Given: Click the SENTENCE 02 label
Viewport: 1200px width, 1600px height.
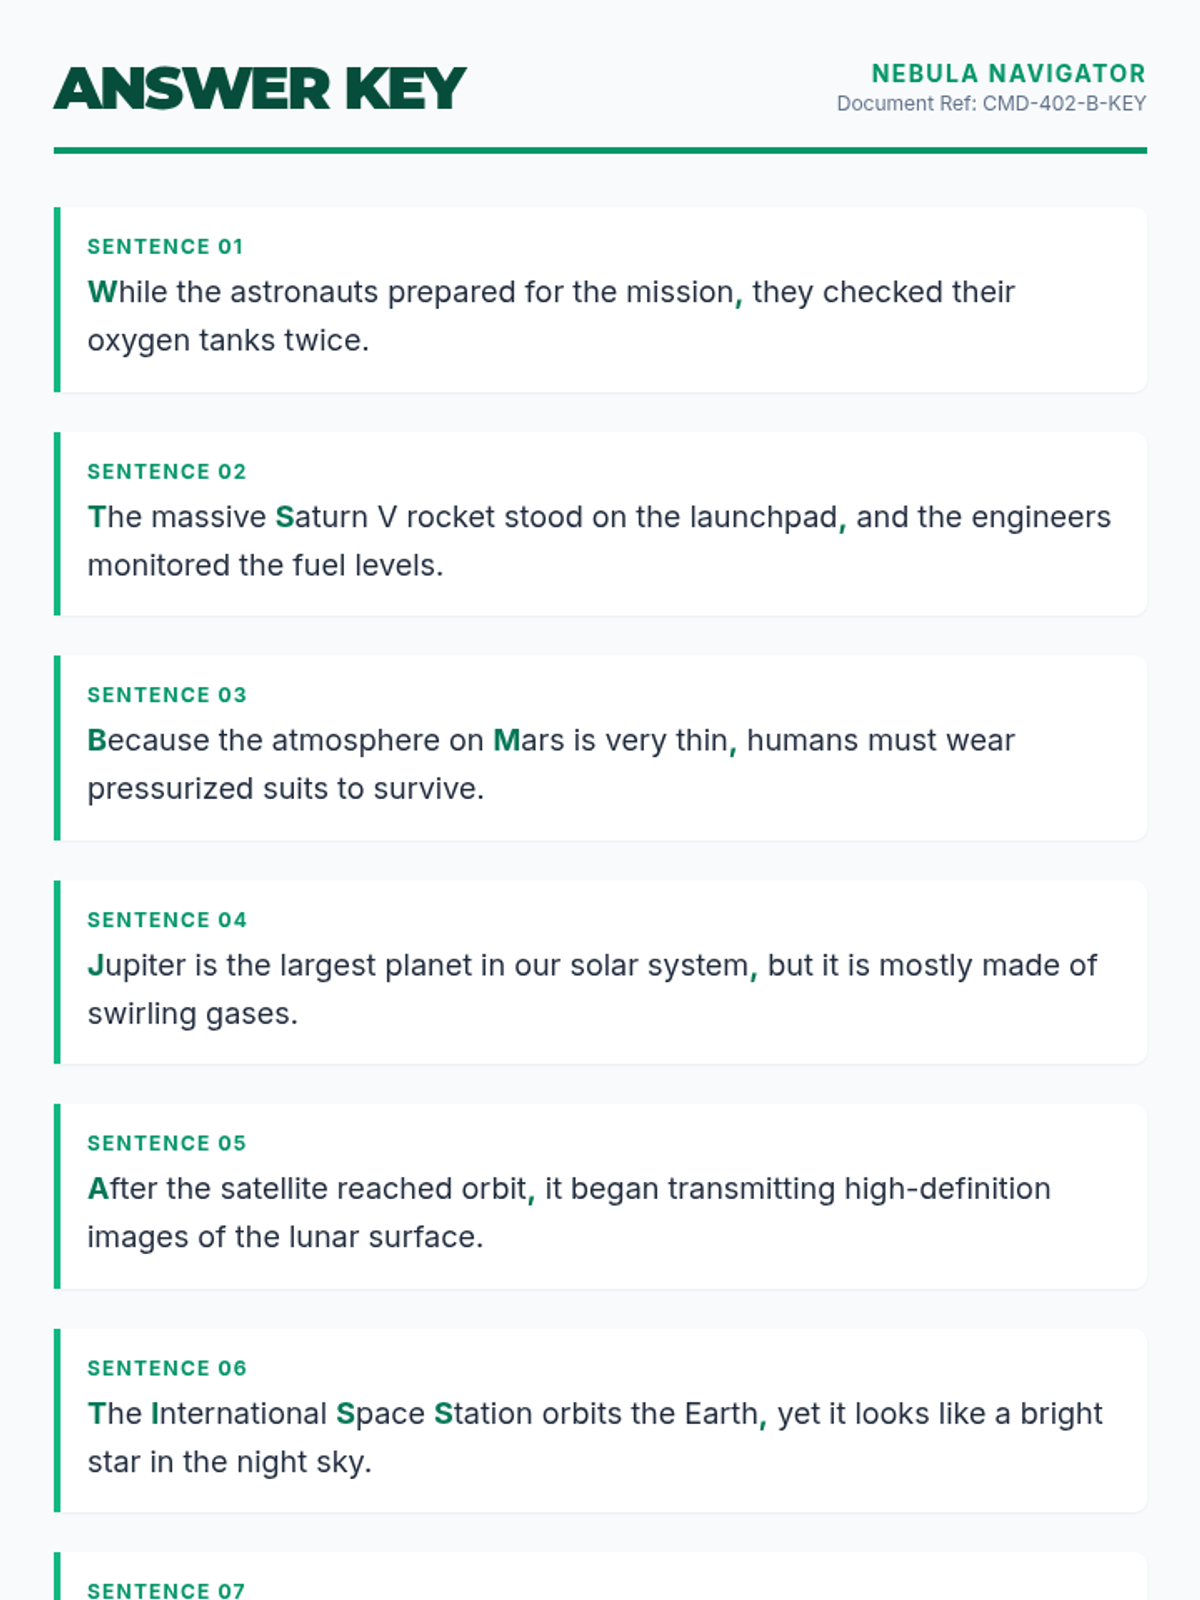Looking at the screenshot, I should [x=166, y=472].
